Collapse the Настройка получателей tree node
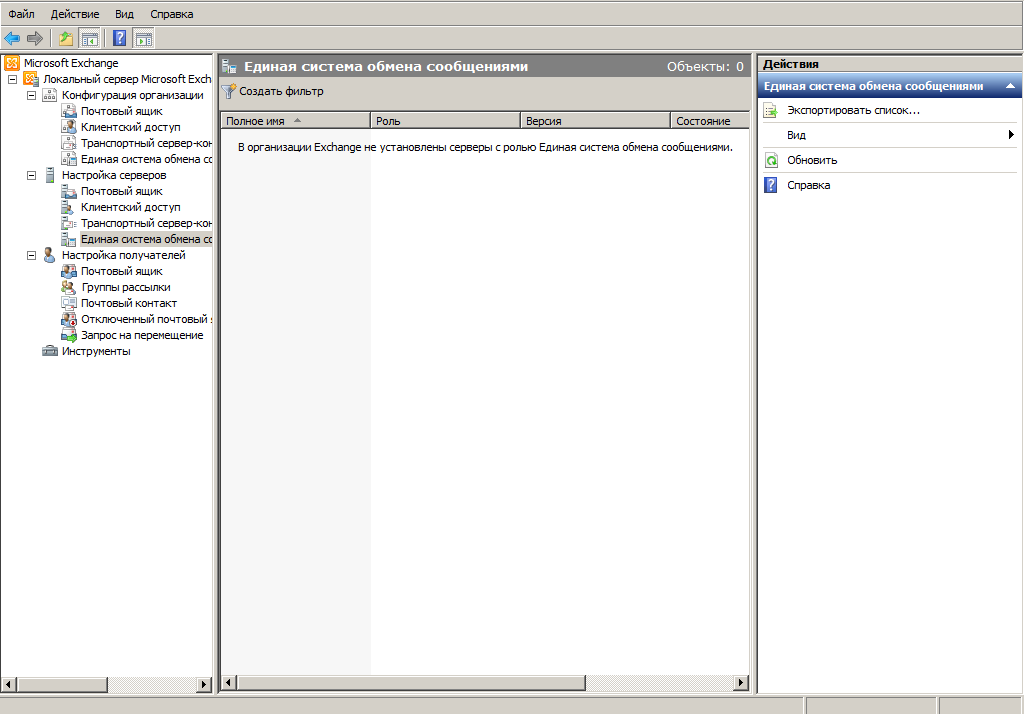The width and height of the screenshot is (1024, 714). point(31,255)
